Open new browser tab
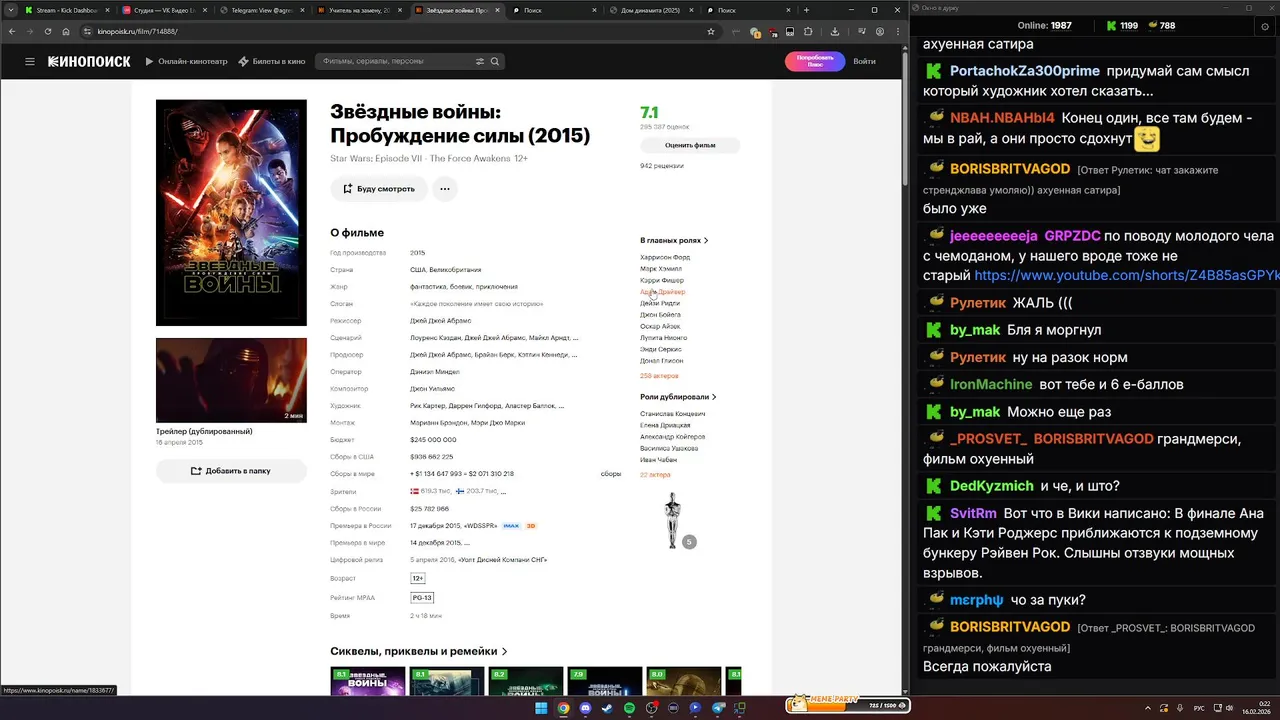This screenshot has width=1280, height=720. [808, 10]
